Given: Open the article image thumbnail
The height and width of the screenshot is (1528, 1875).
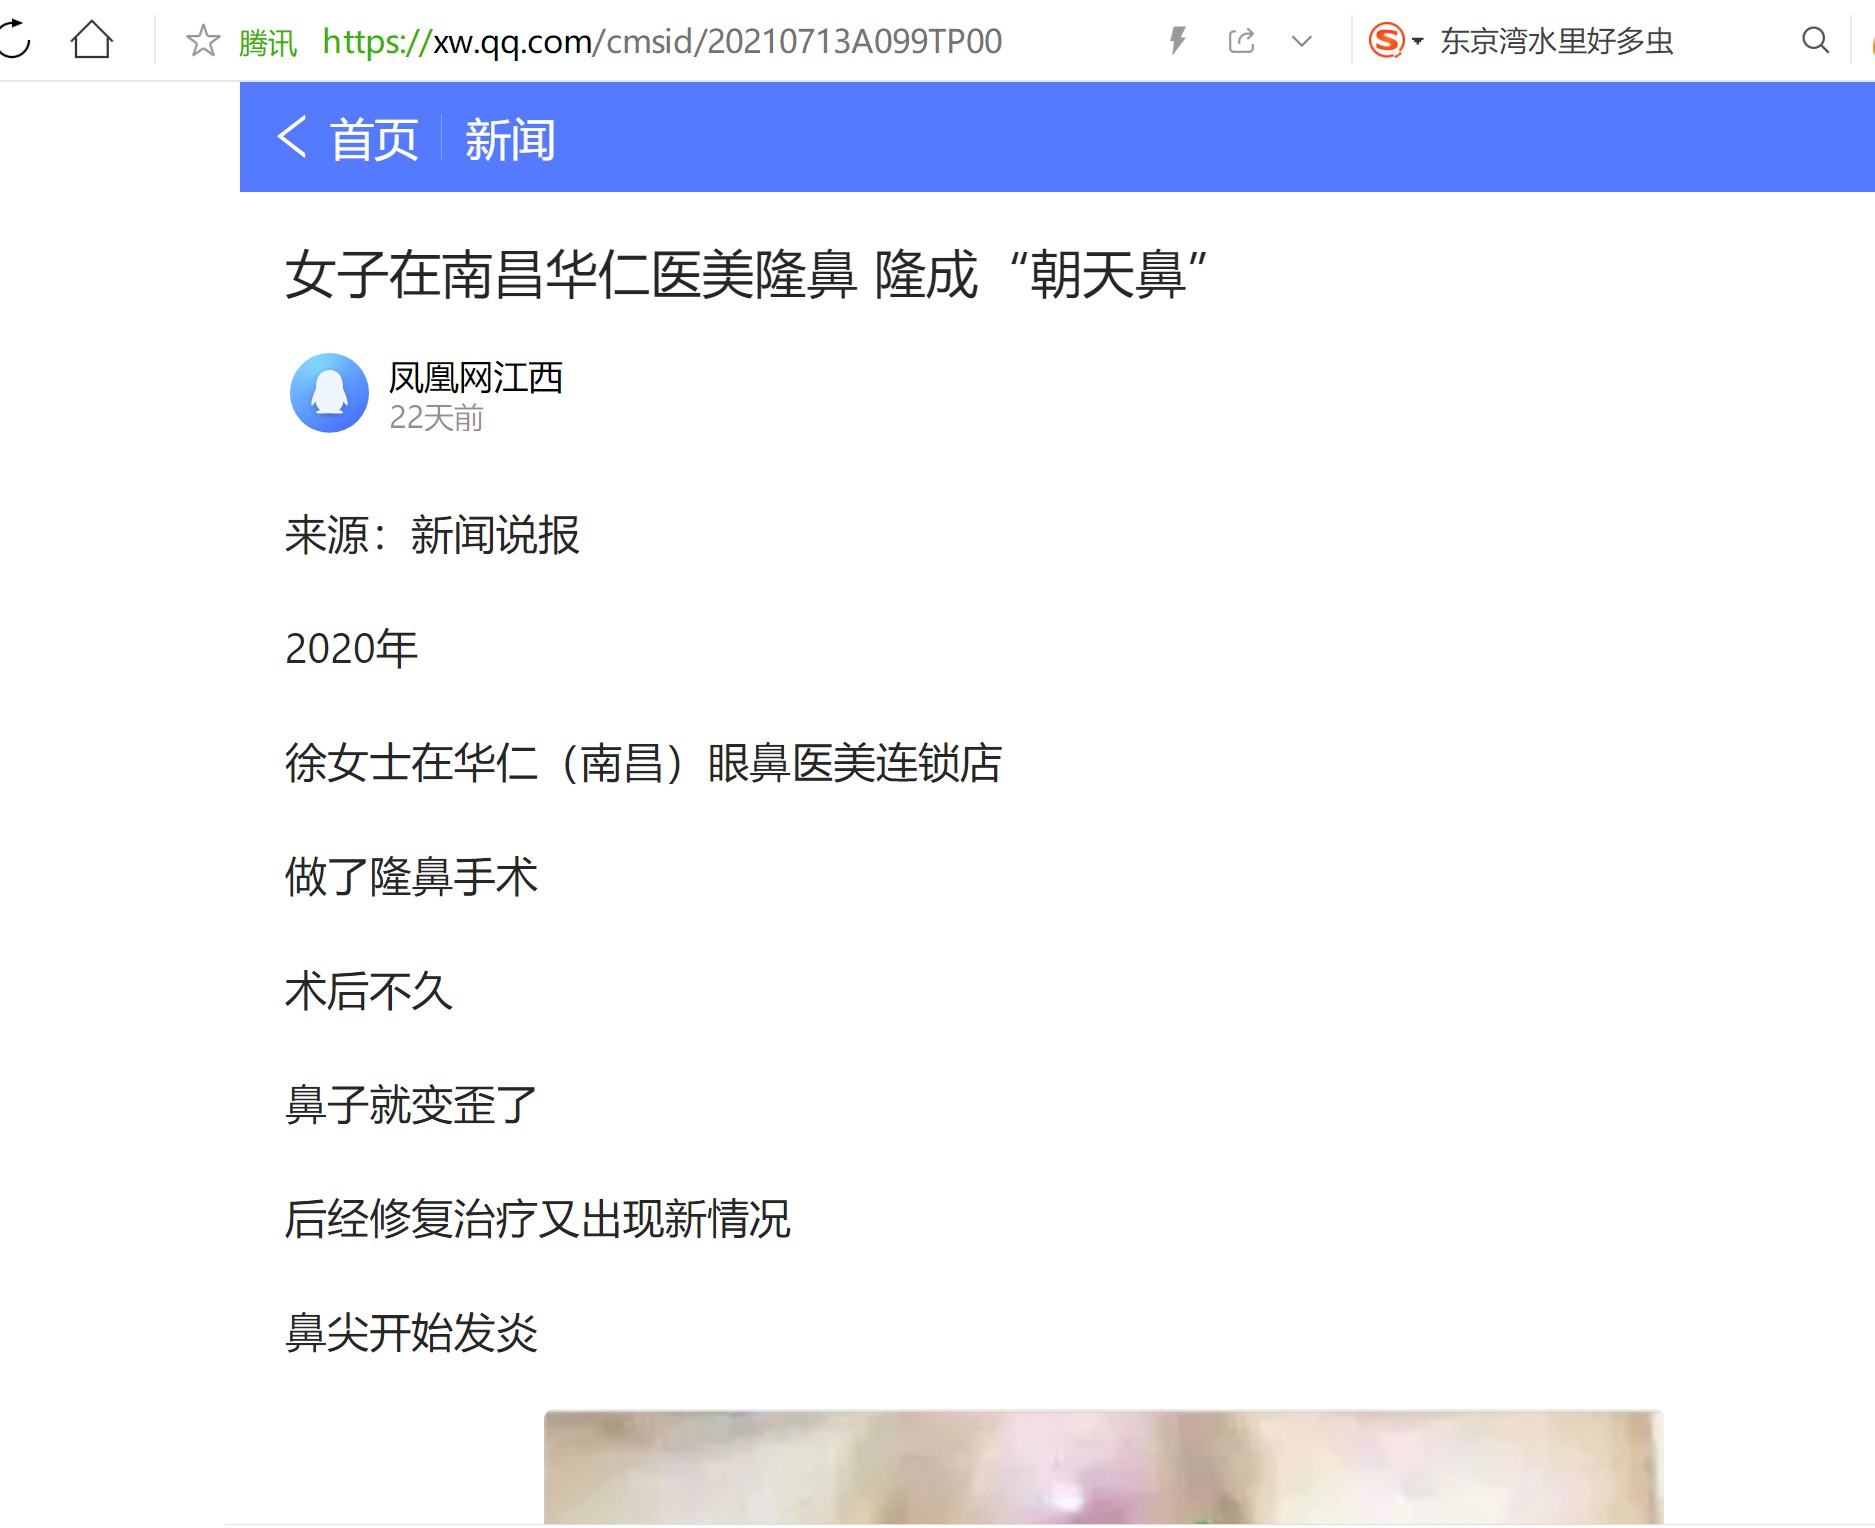Looking at the screenshot, I should (x=1103, y=1468).
